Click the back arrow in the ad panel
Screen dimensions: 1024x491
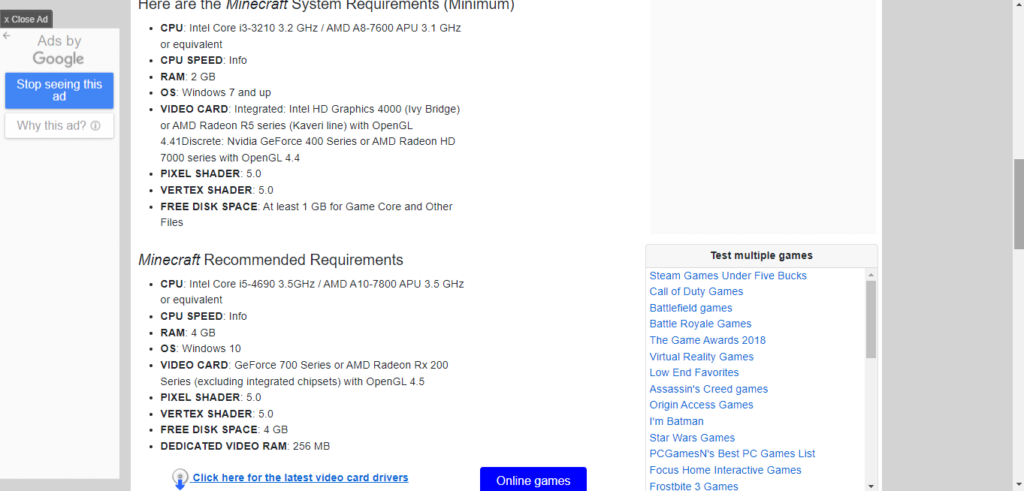click(7, 35)
